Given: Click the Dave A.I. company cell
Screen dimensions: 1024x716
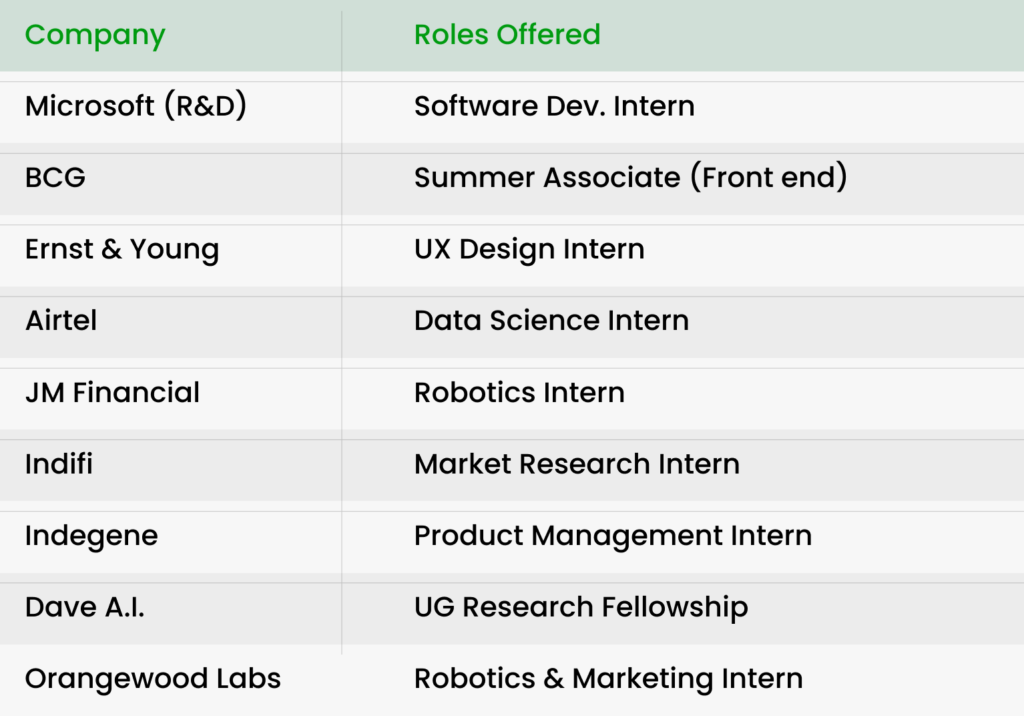Looking at the screenshot, I should (85, 608).
